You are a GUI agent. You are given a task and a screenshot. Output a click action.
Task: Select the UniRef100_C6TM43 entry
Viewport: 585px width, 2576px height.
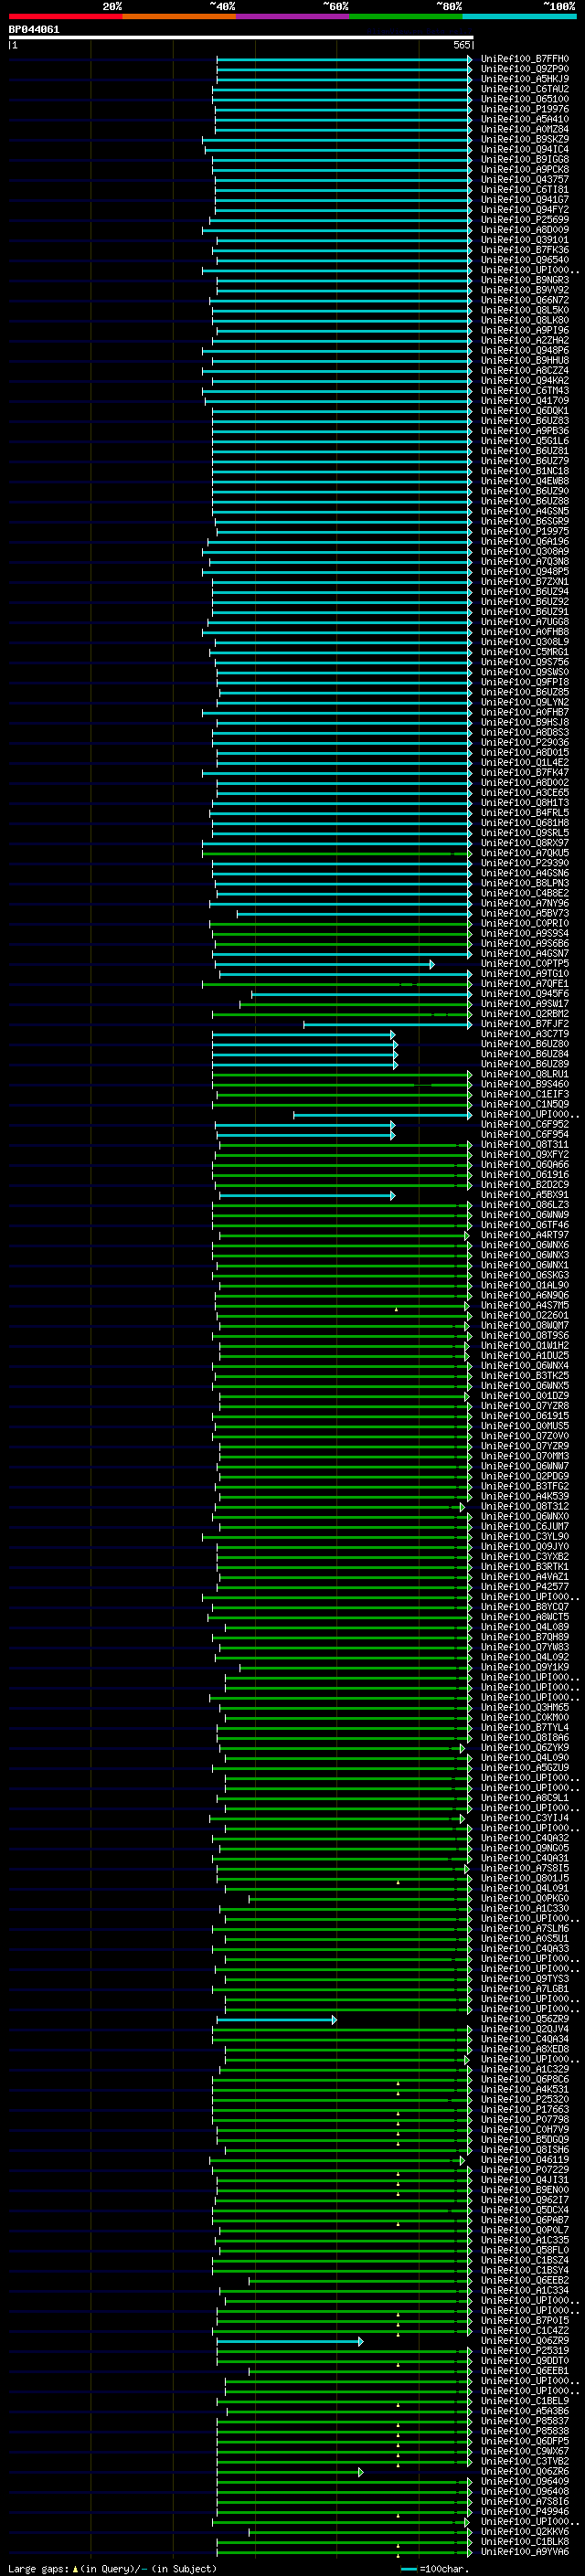(524, 391)
